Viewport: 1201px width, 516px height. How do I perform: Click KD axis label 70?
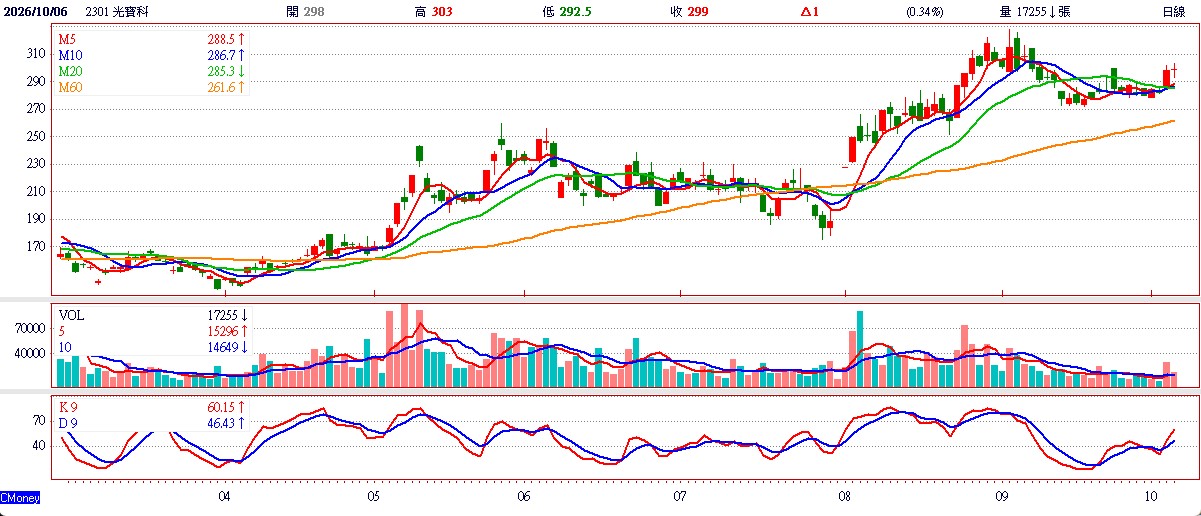tap(40, 420)
